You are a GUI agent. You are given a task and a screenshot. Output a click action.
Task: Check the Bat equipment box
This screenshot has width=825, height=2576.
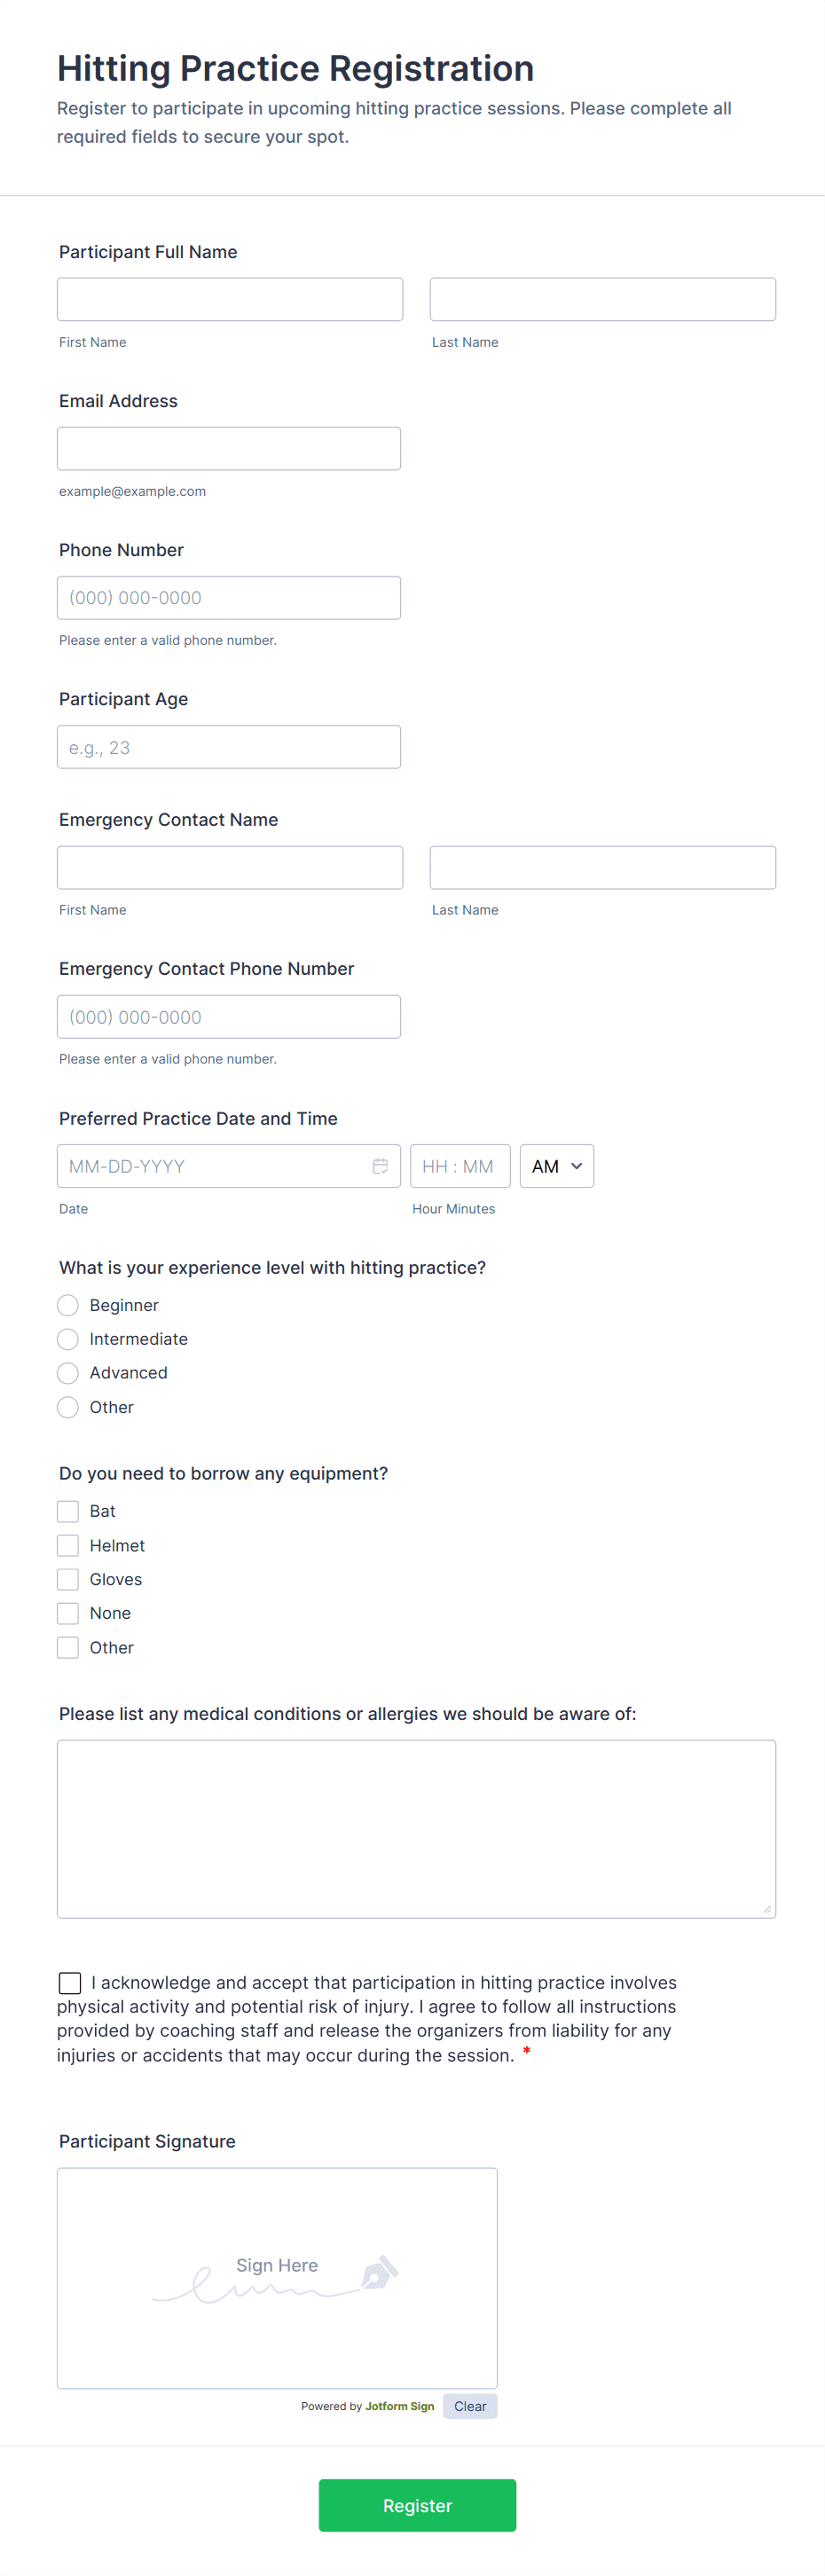(68, 1511)
